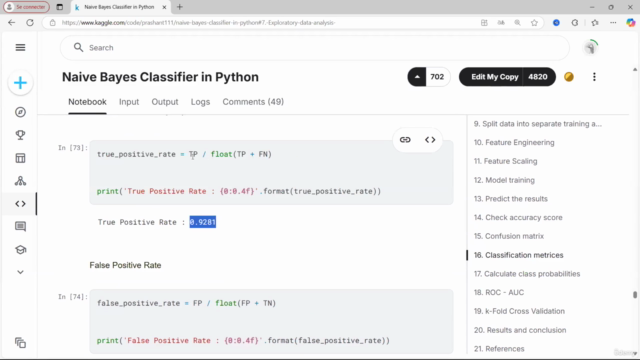Click the False Positive Rate heading
Image resolution: width=640 pixels, height=360 pixels.
click(x=125, y=265)
